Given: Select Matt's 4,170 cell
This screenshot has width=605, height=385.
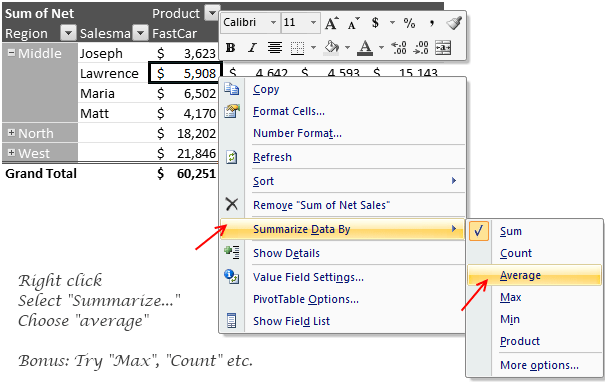Looking at the screenshot, I should pos(184,113).
